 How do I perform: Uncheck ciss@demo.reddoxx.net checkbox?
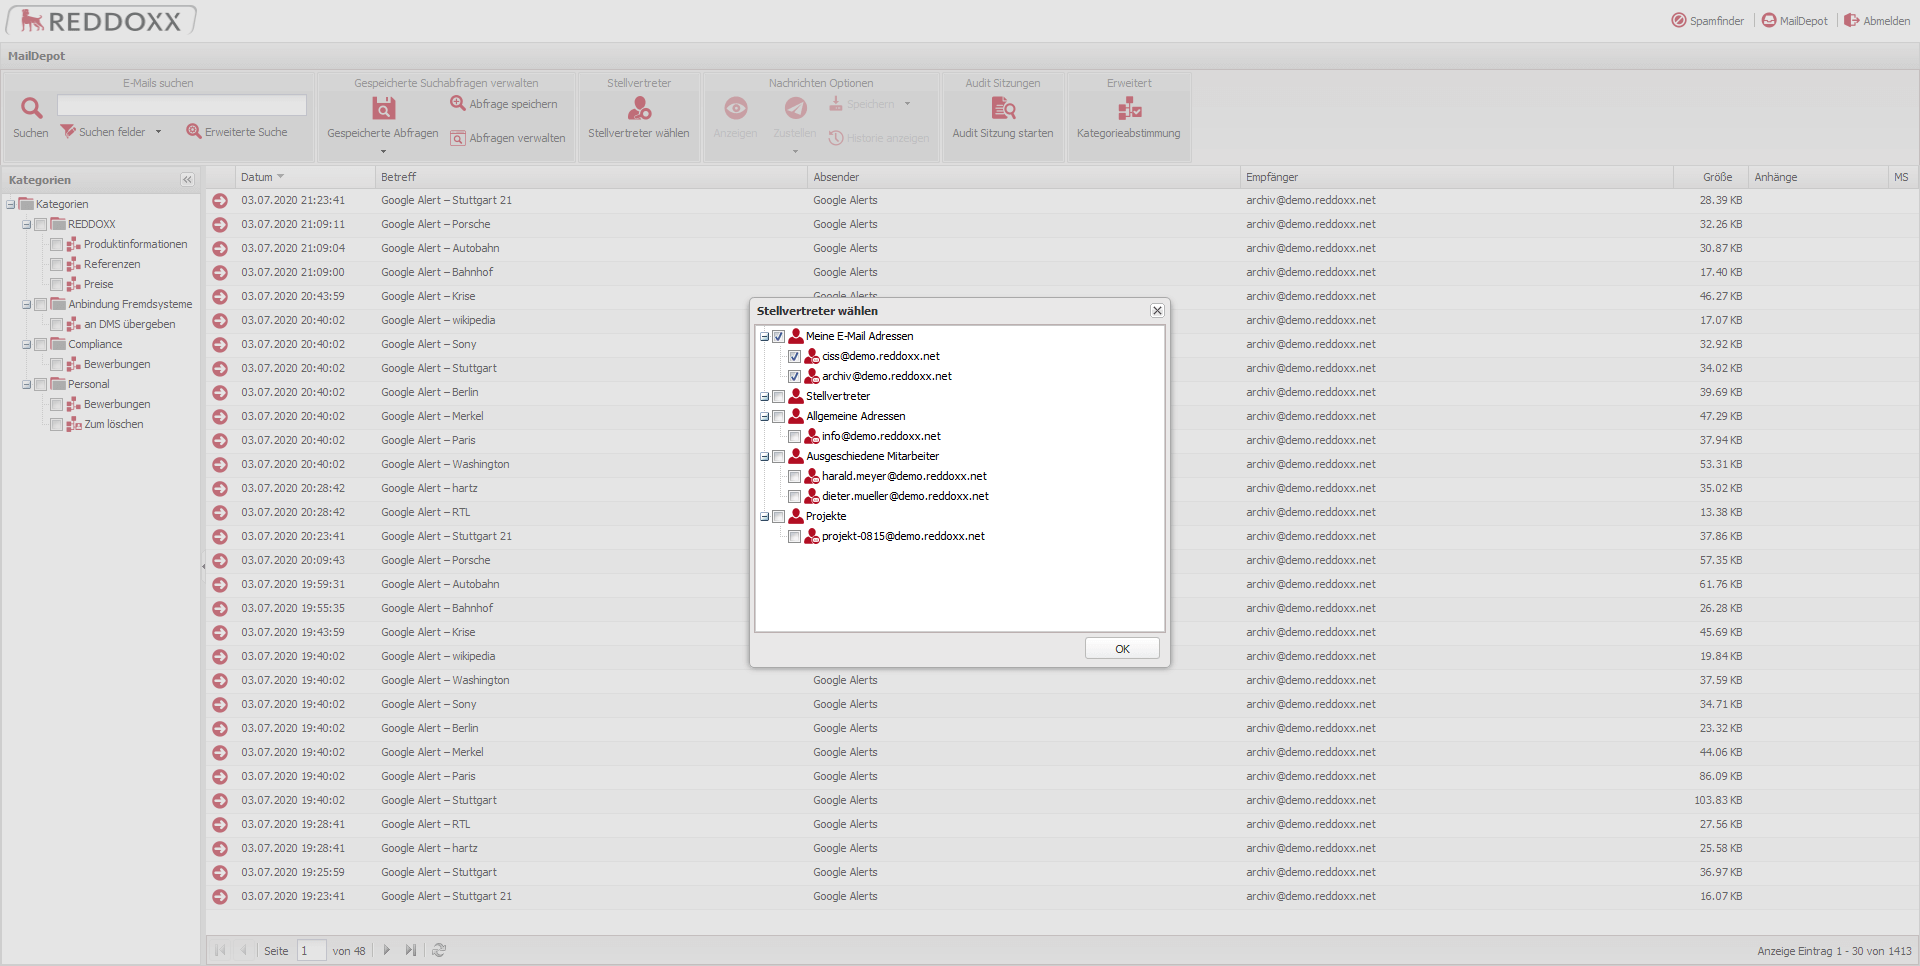point(795,356)
